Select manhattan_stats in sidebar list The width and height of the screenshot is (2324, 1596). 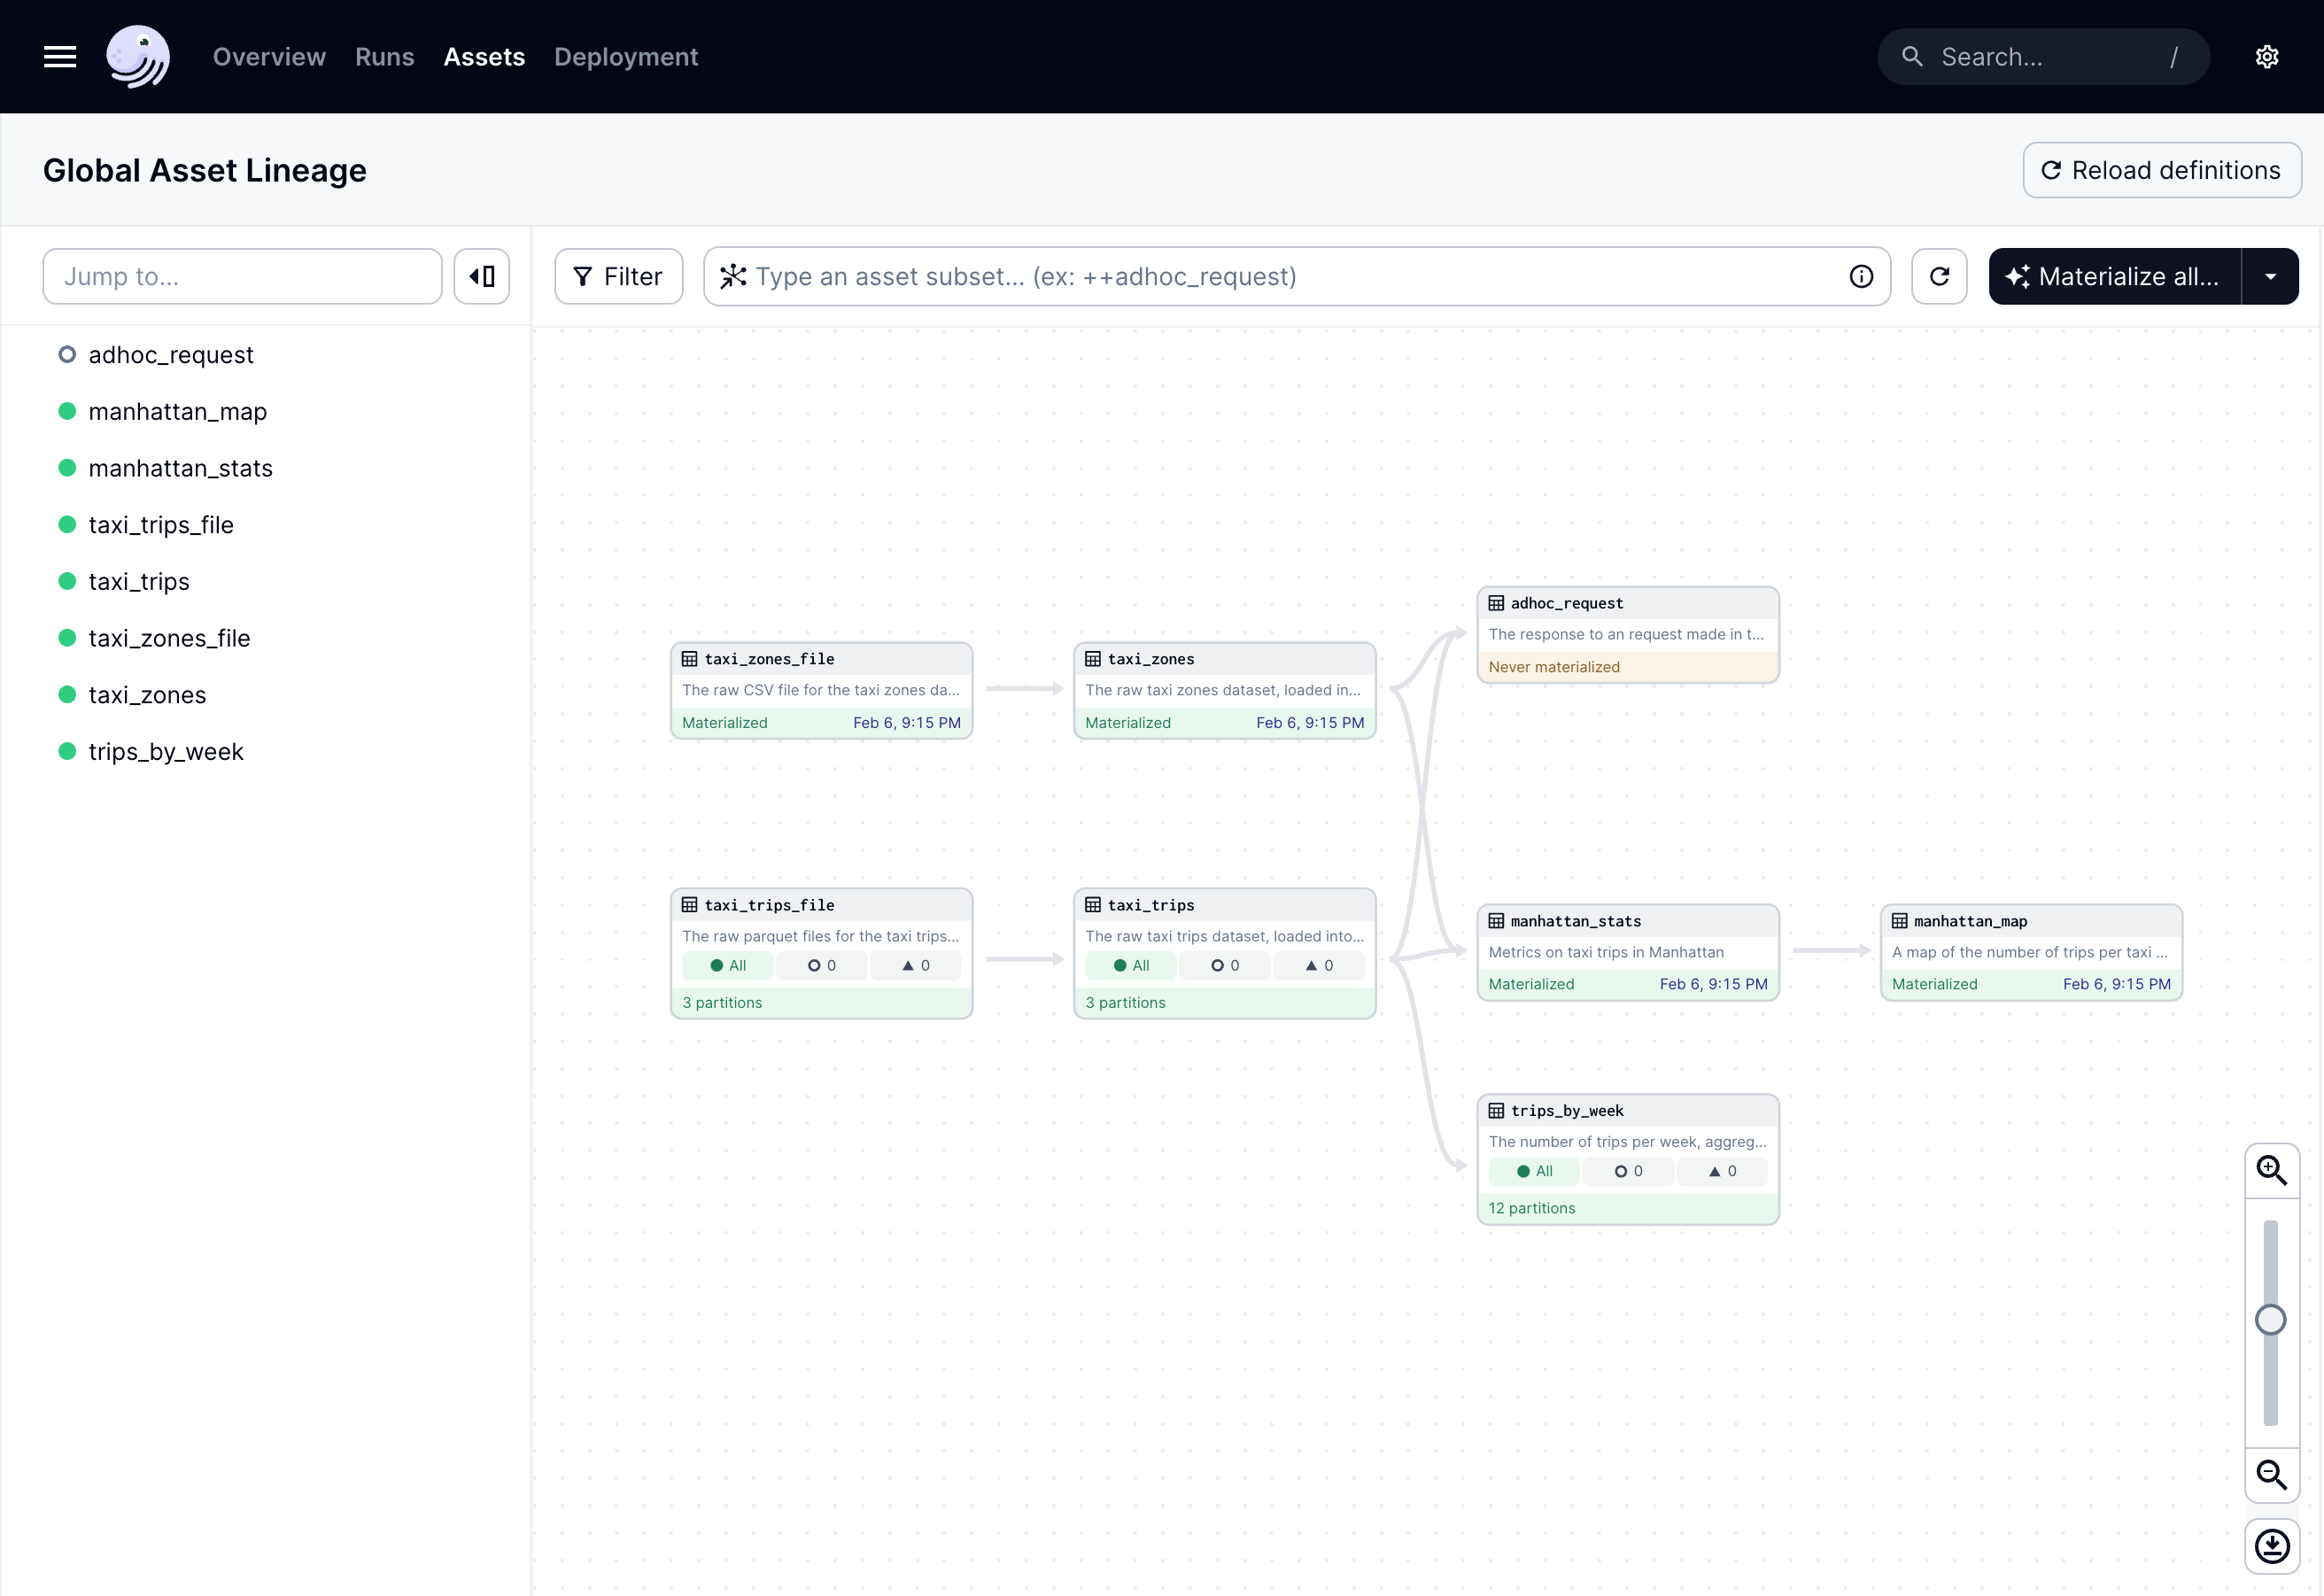pyautogui.click(x=181, y=468)
